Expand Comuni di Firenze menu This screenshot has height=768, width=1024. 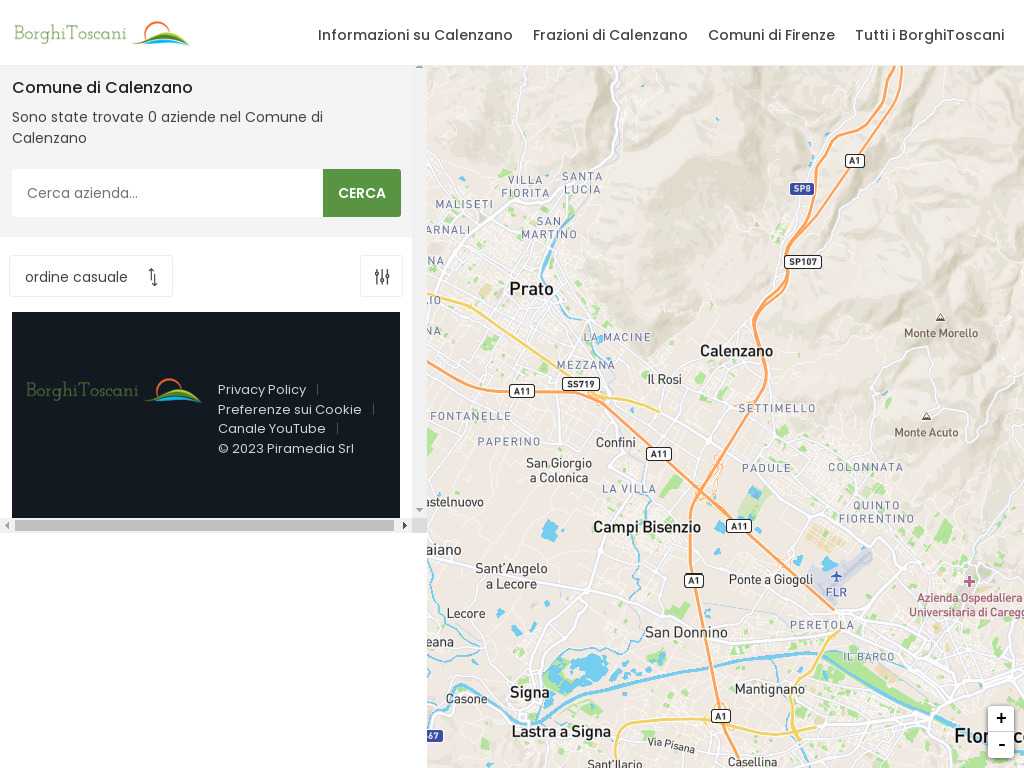pos(771,35)
